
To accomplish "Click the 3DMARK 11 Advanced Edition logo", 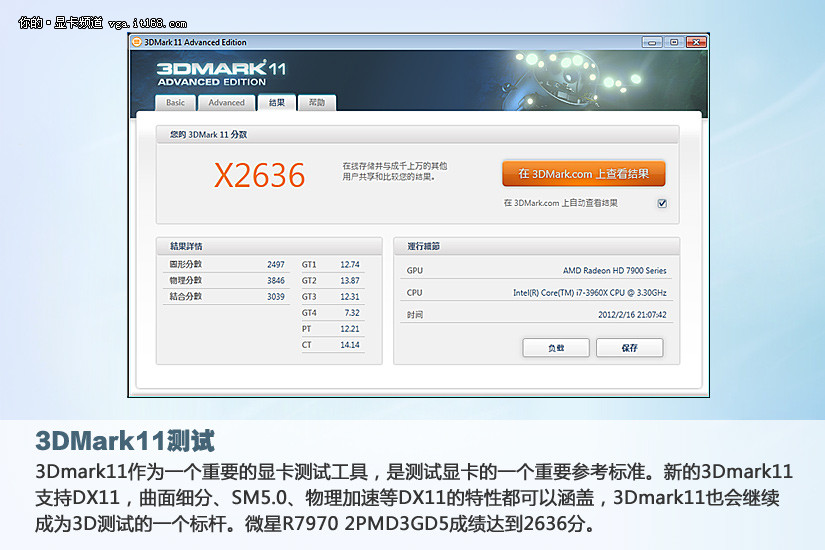I will pyautogui.click(x=221, y=73).
